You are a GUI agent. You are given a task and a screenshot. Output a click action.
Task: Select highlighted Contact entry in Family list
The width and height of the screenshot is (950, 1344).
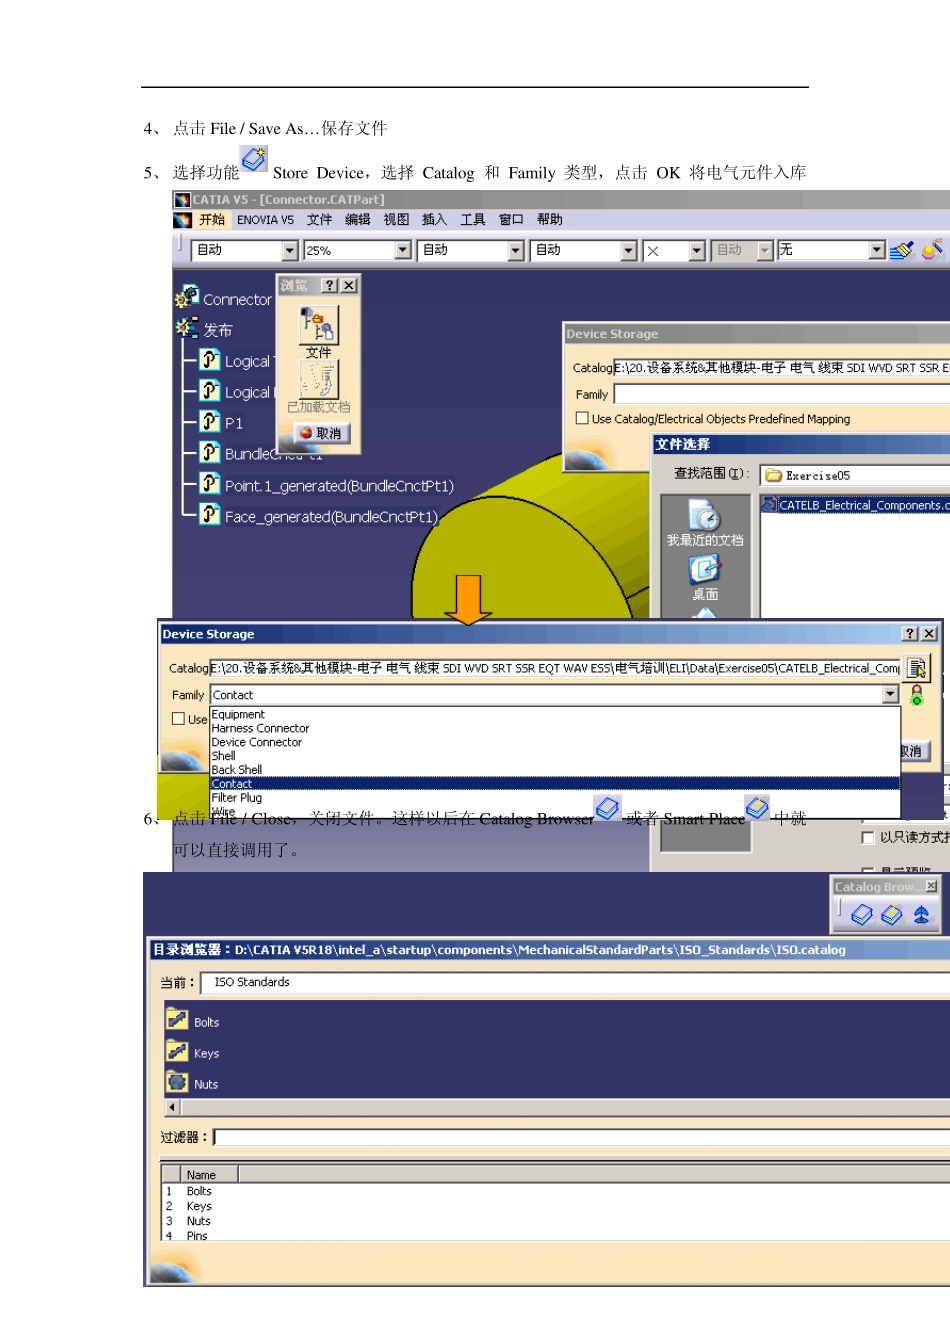(555, 784)
